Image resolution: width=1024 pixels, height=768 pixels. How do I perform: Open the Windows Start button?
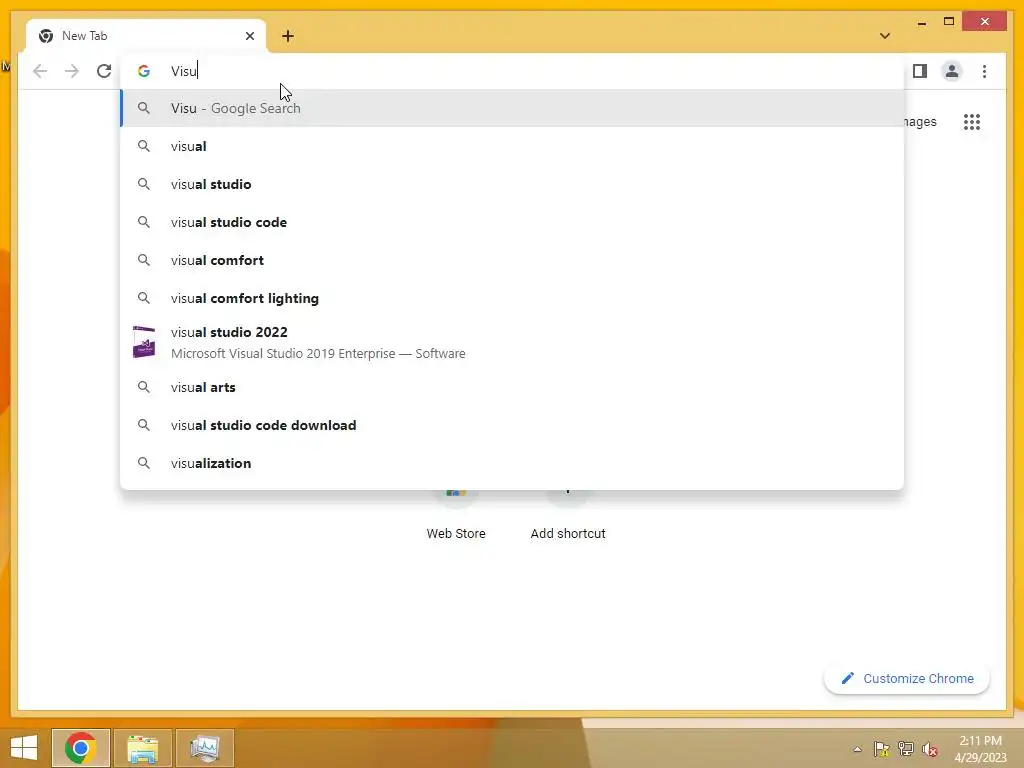[x=24, y=748]
